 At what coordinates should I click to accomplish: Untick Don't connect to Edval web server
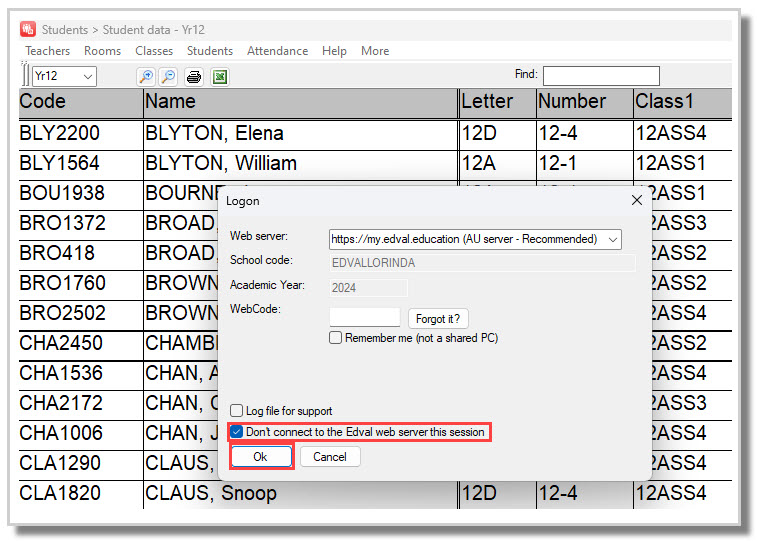236,431
